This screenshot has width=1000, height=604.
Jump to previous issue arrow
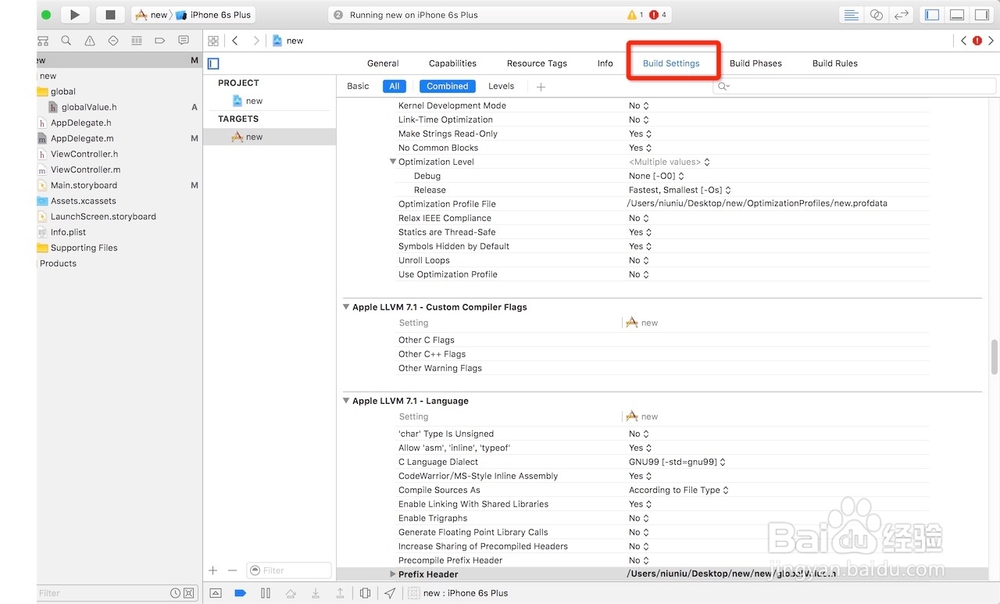(964, 40)
